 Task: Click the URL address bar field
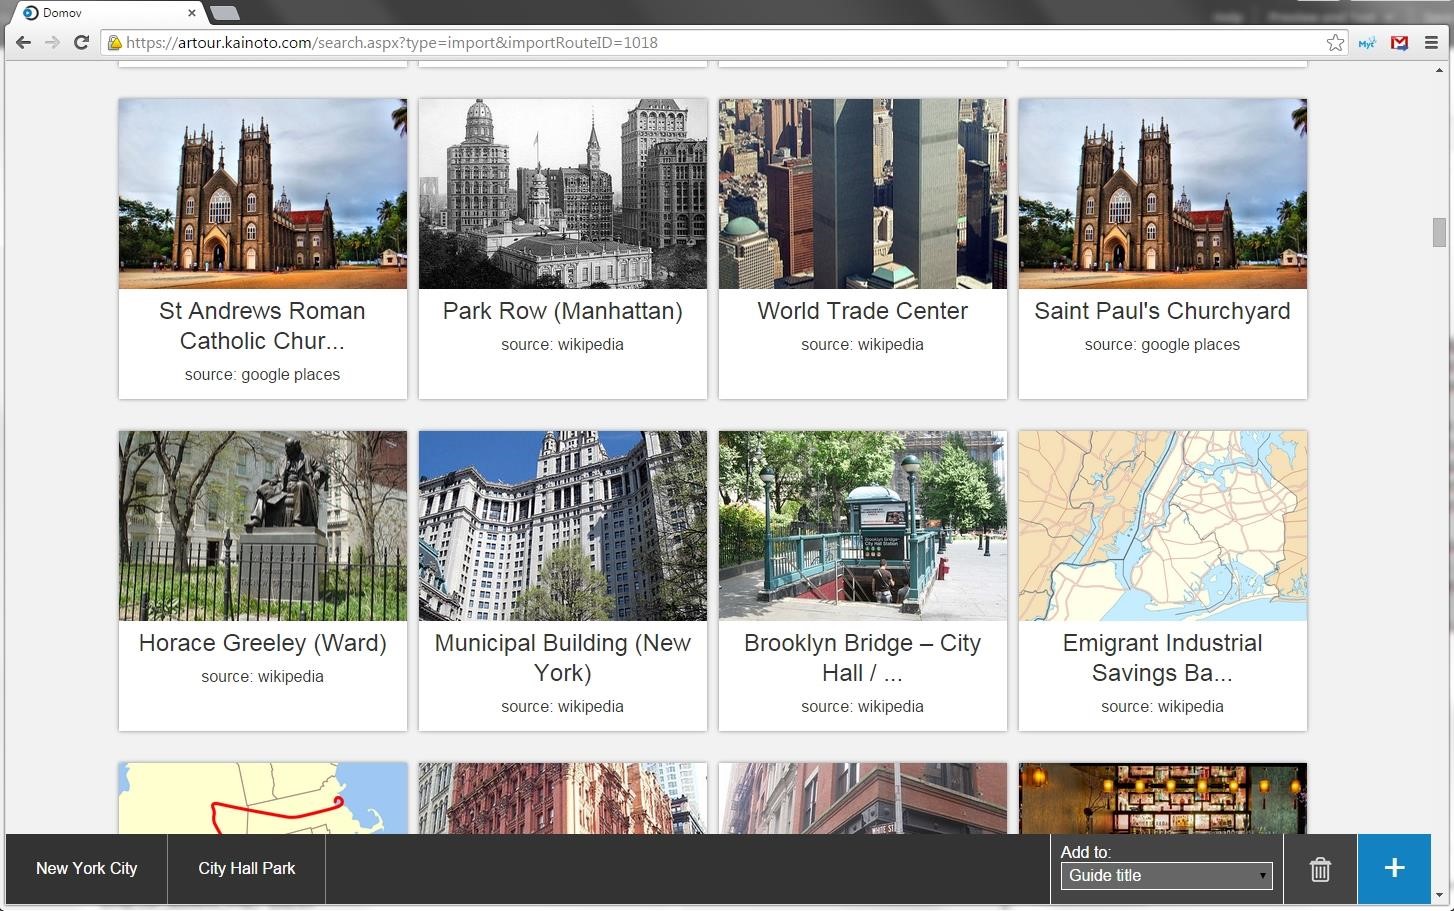click(700, 42)
